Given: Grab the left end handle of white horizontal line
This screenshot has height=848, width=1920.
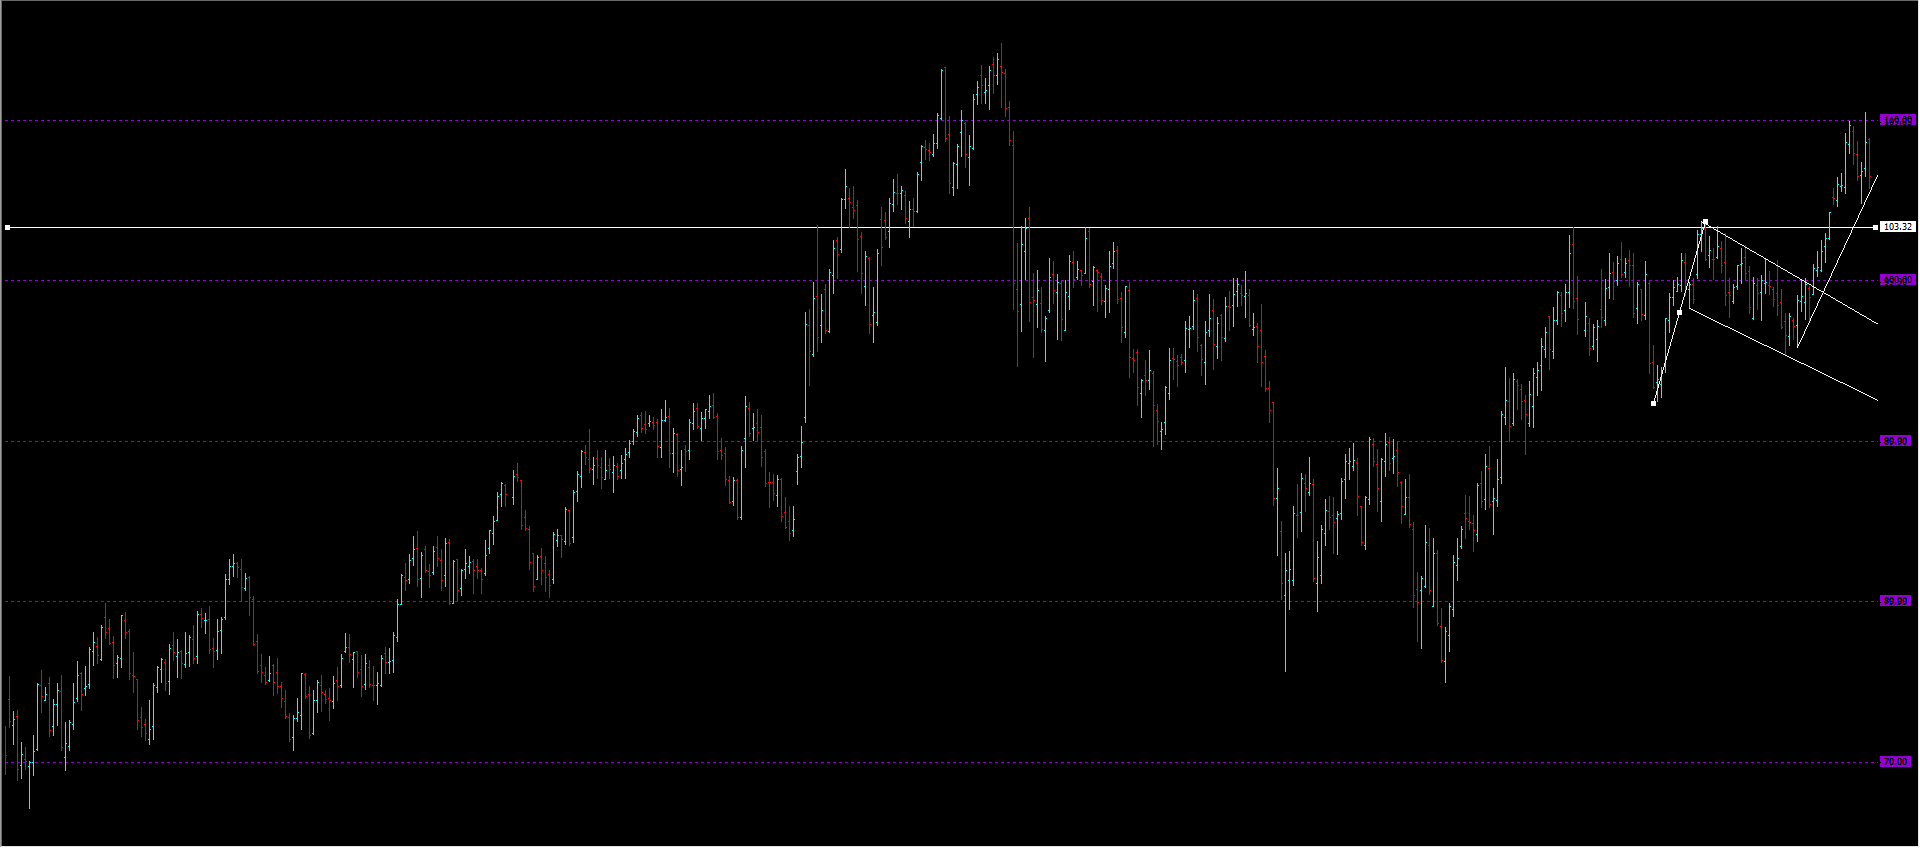Looking at the screenshot, I should (x=8, y=228).
